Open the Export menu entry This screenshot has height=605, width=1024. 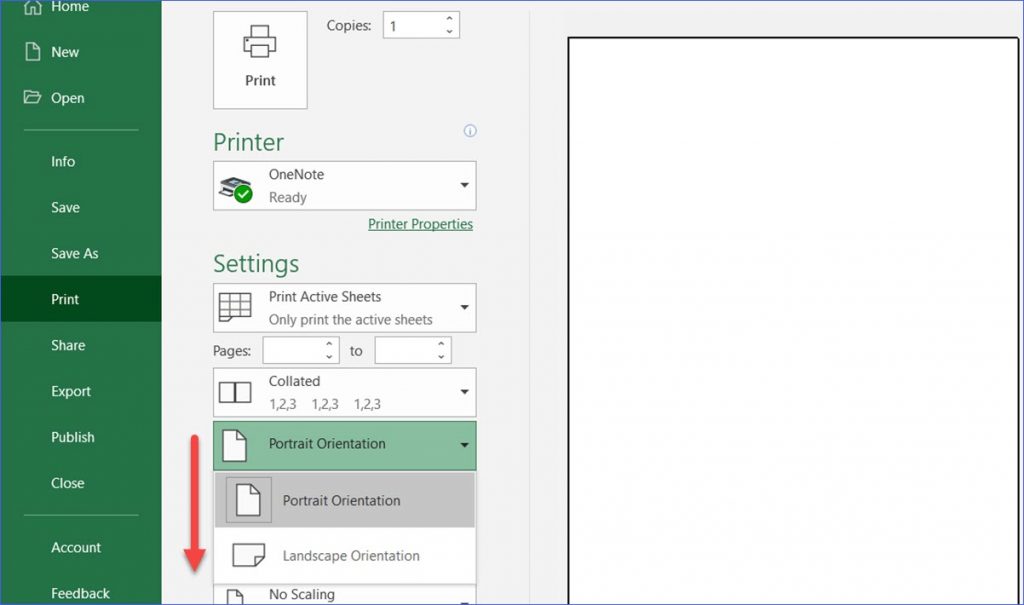[x=70, y=391]
